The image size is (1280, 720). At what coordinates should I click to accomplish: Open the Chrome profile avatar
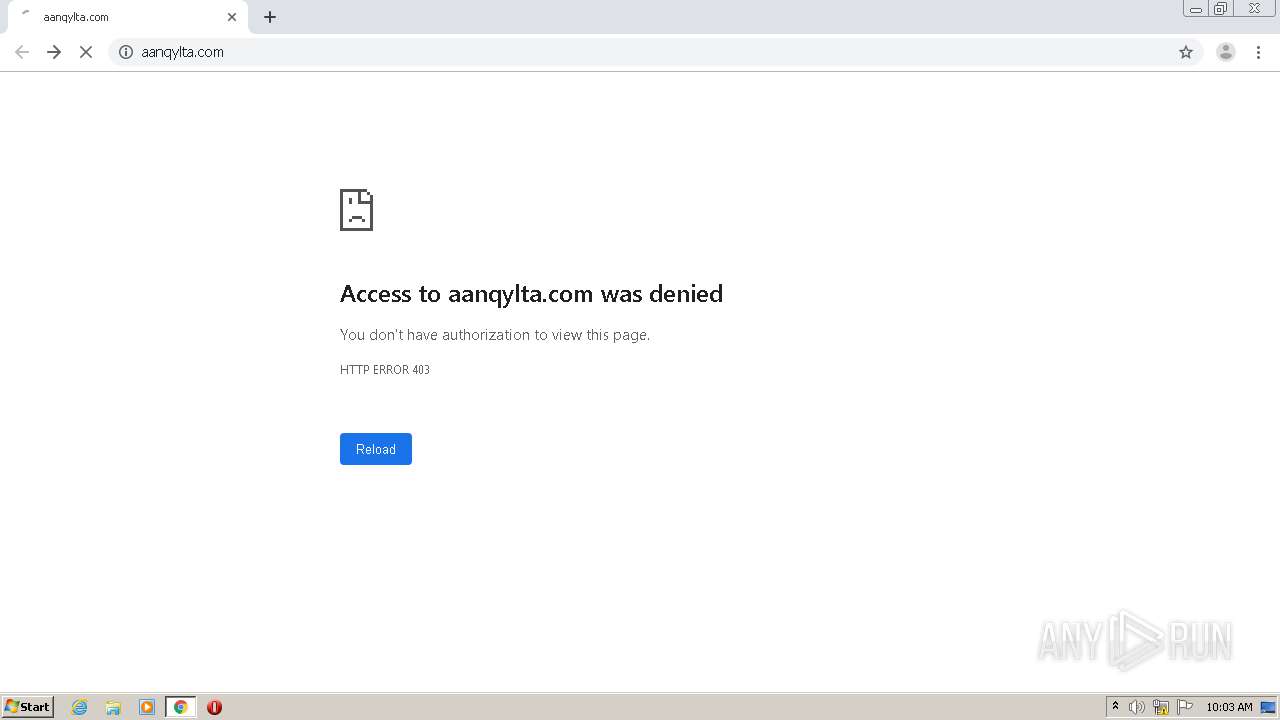pyautogui.click(x=1226, y=52)
